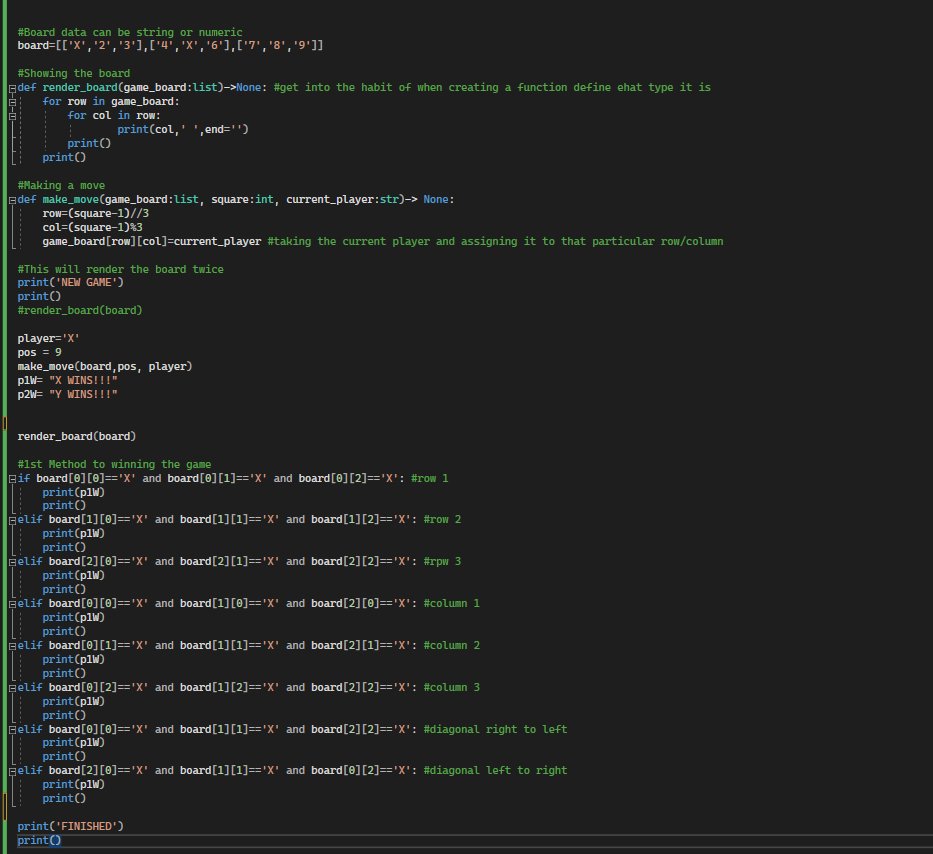Click the 'col=(square-1)%3' line
933x854 pixels.
click(x=92, y=227)
